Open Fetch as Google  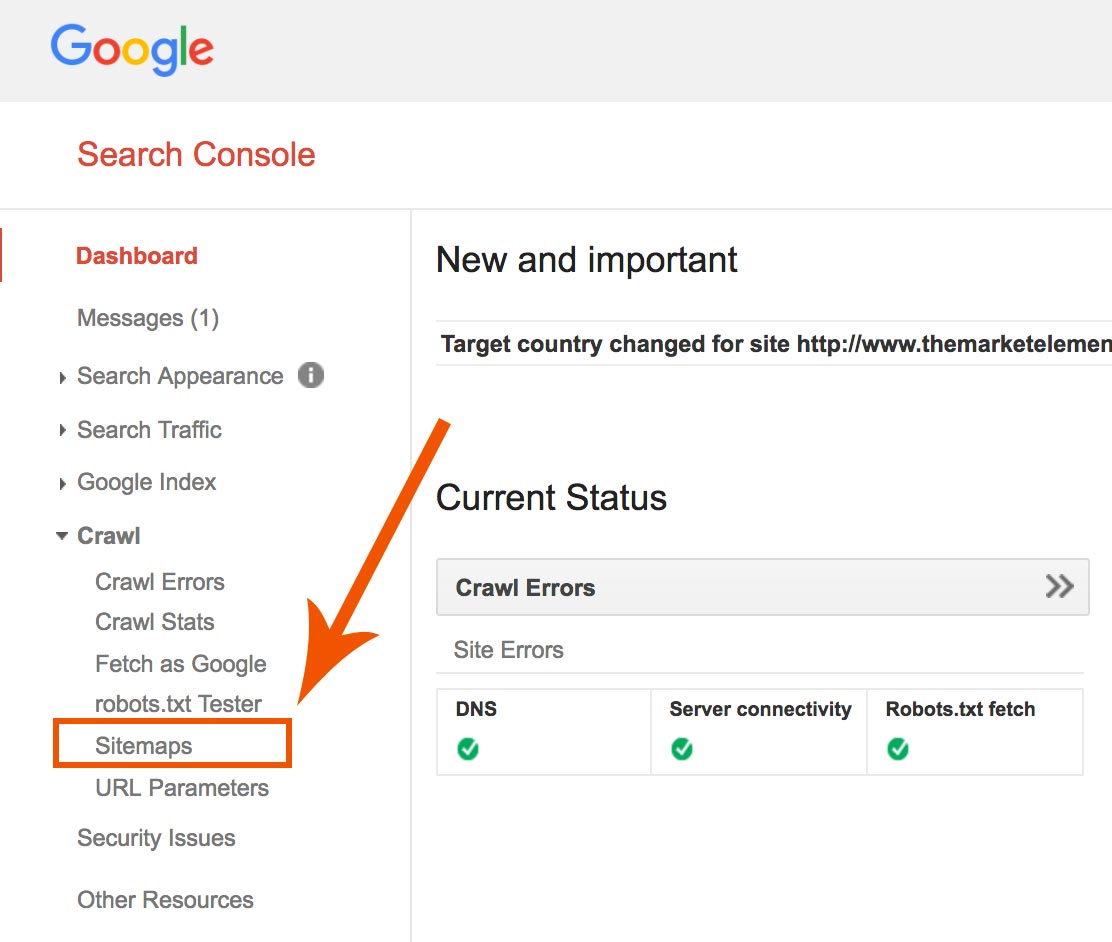pyautogui.click(x=181, y=664)
